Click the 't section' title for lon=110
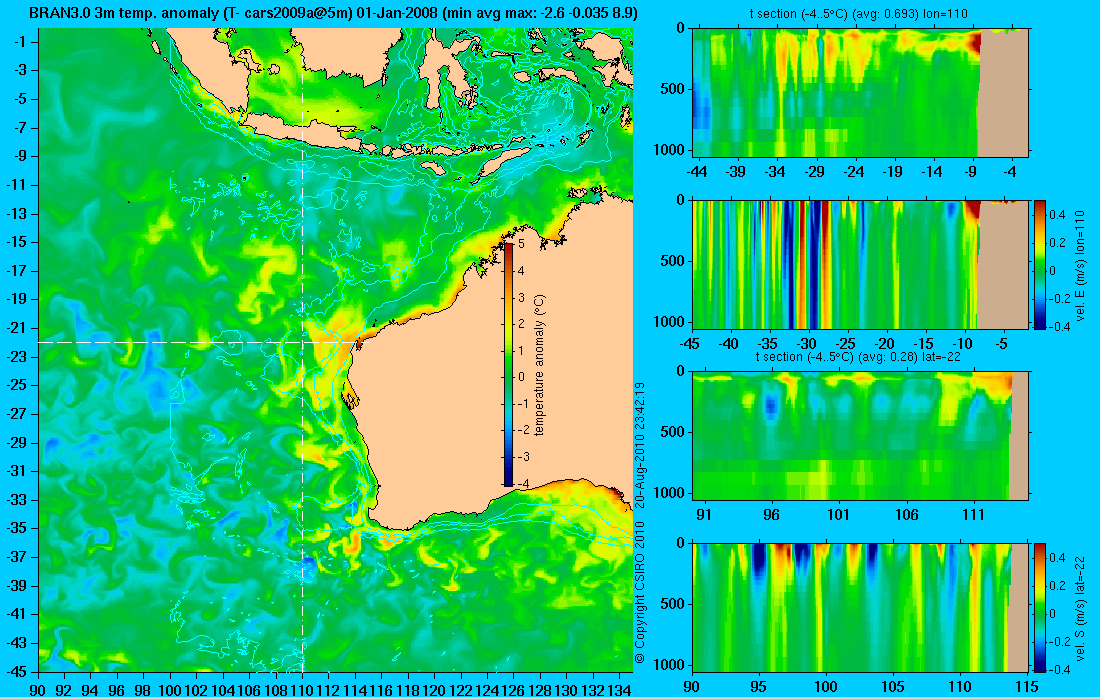 point(861,13)
